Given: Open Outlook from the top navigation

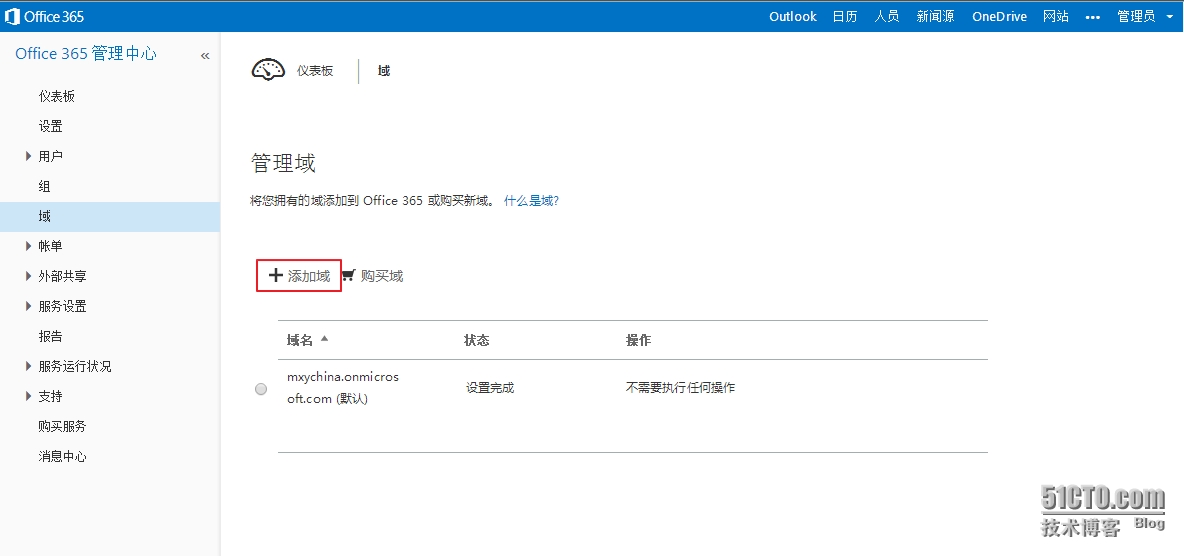Looking at the screenshot, I should pos(792,17).
